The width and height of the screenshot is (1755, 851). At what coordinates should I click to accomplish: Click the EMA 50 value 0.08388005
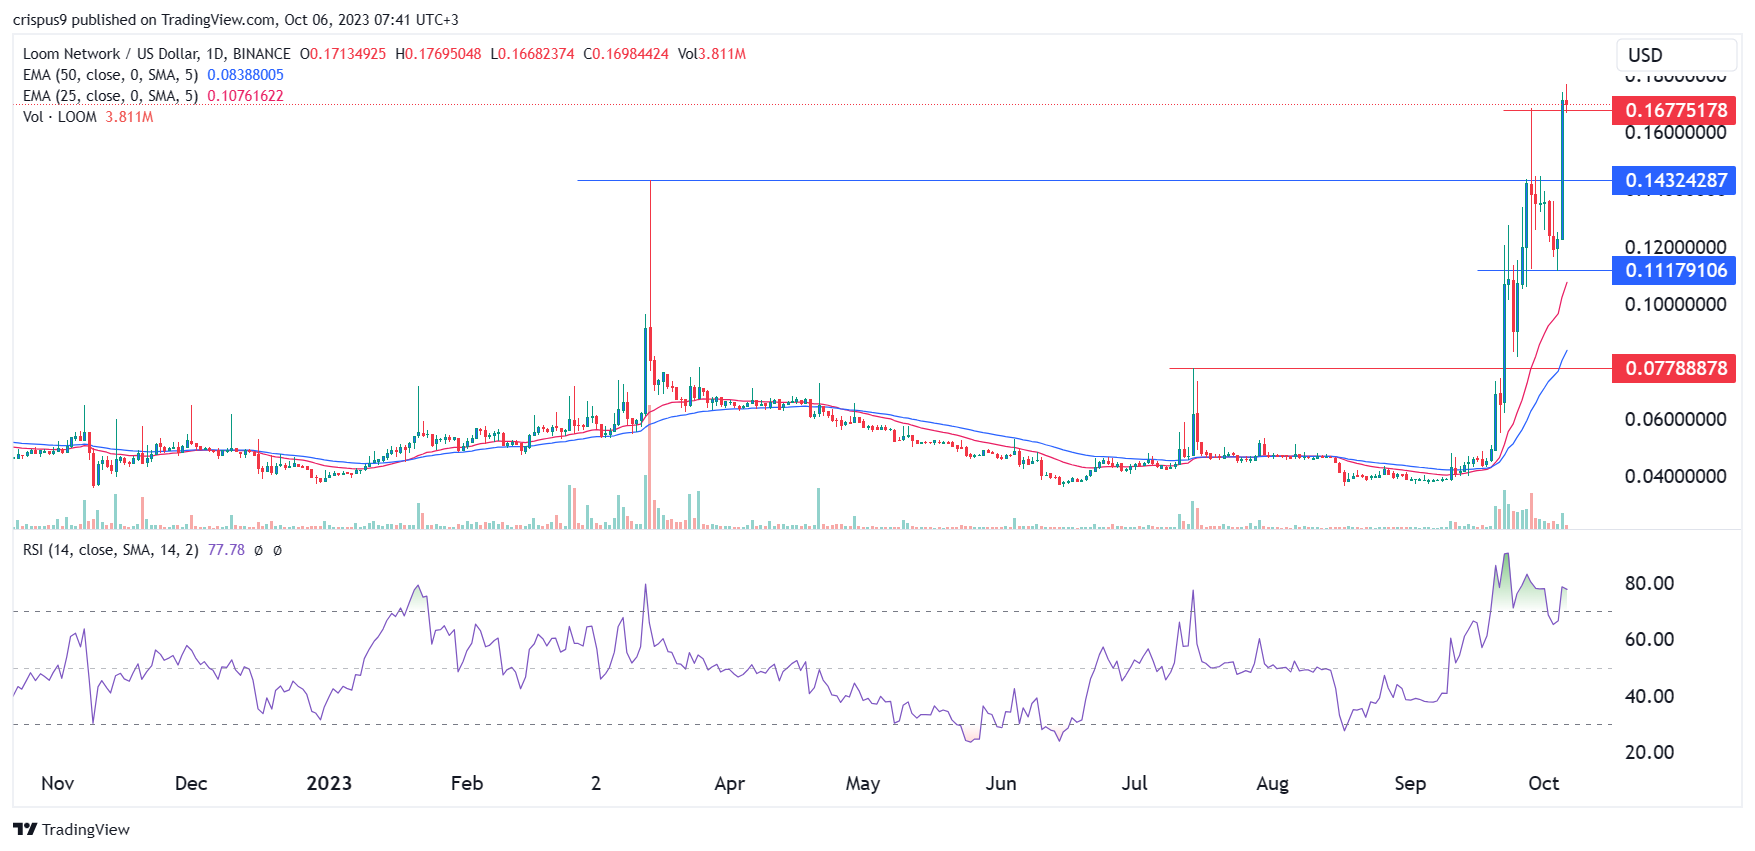245,75
